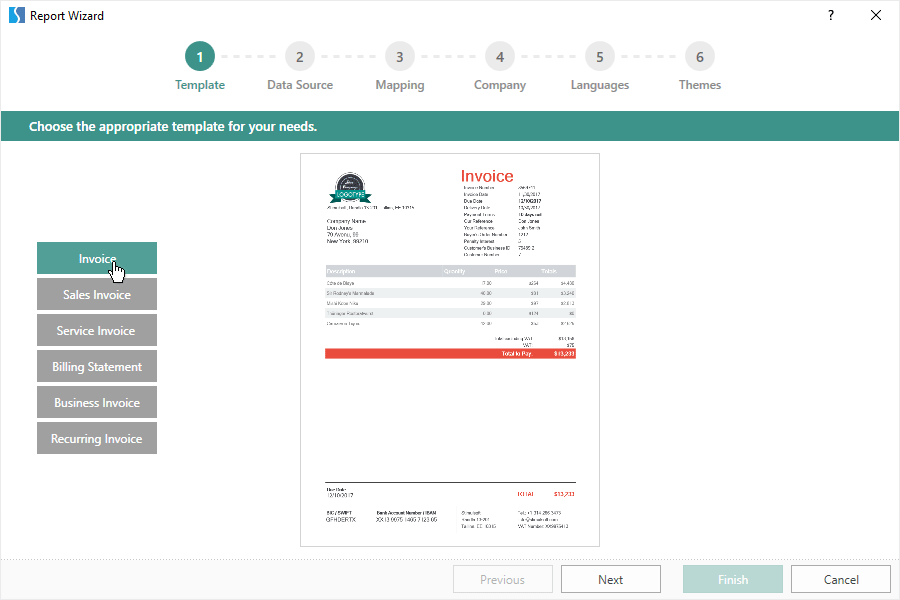Go to step 6 Themes circle

click(x=700, y=57)
